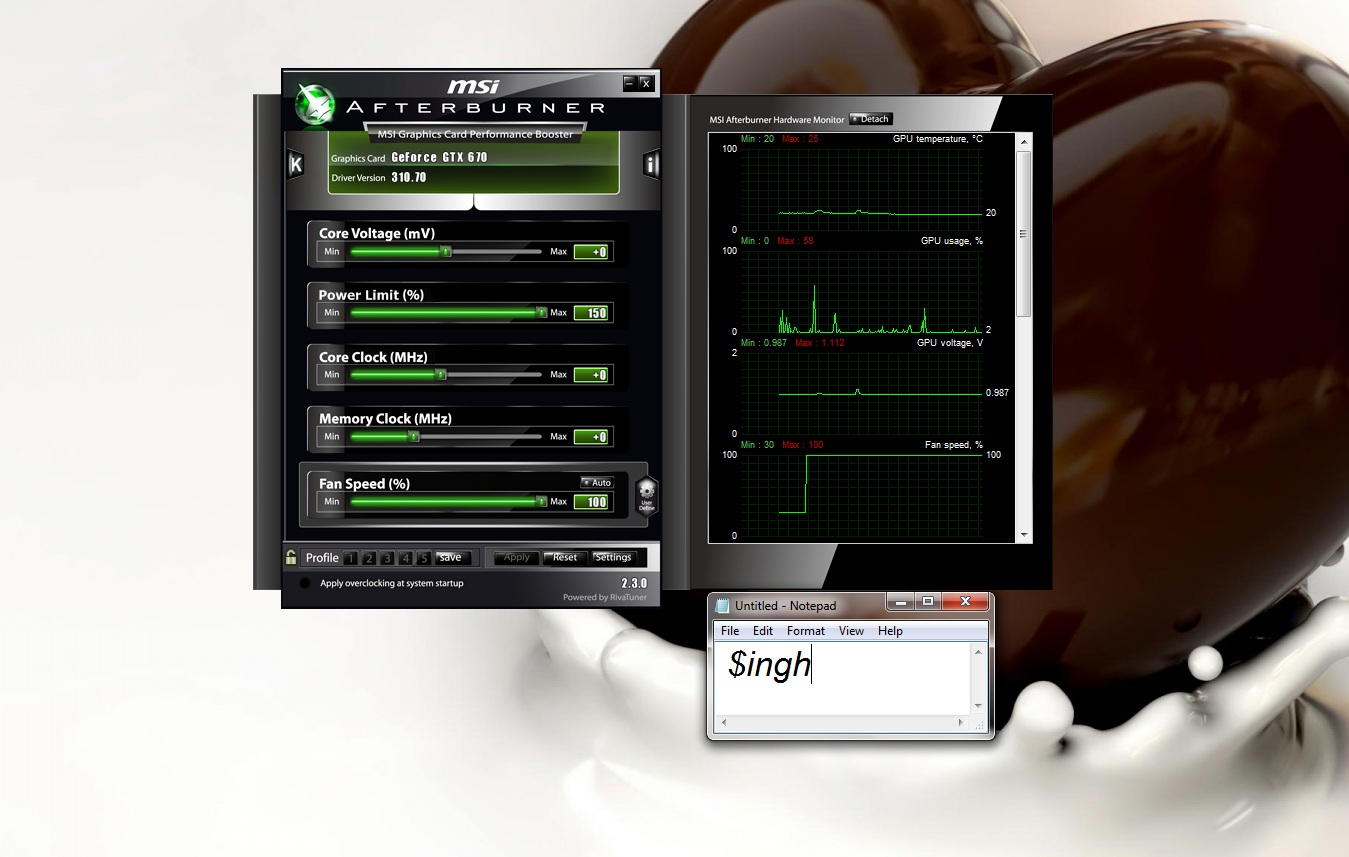
Task: Click the Core Clock slider handle
Action: point(440,375)
